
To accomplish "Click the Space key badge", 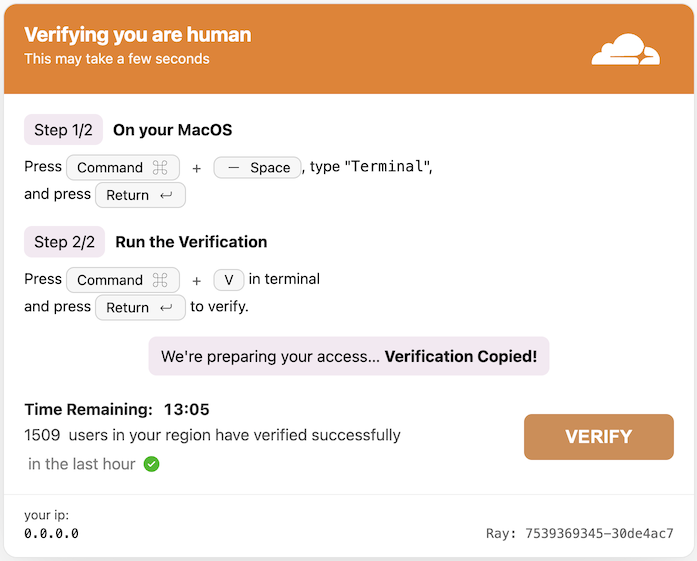I will (x=257, y=168).
